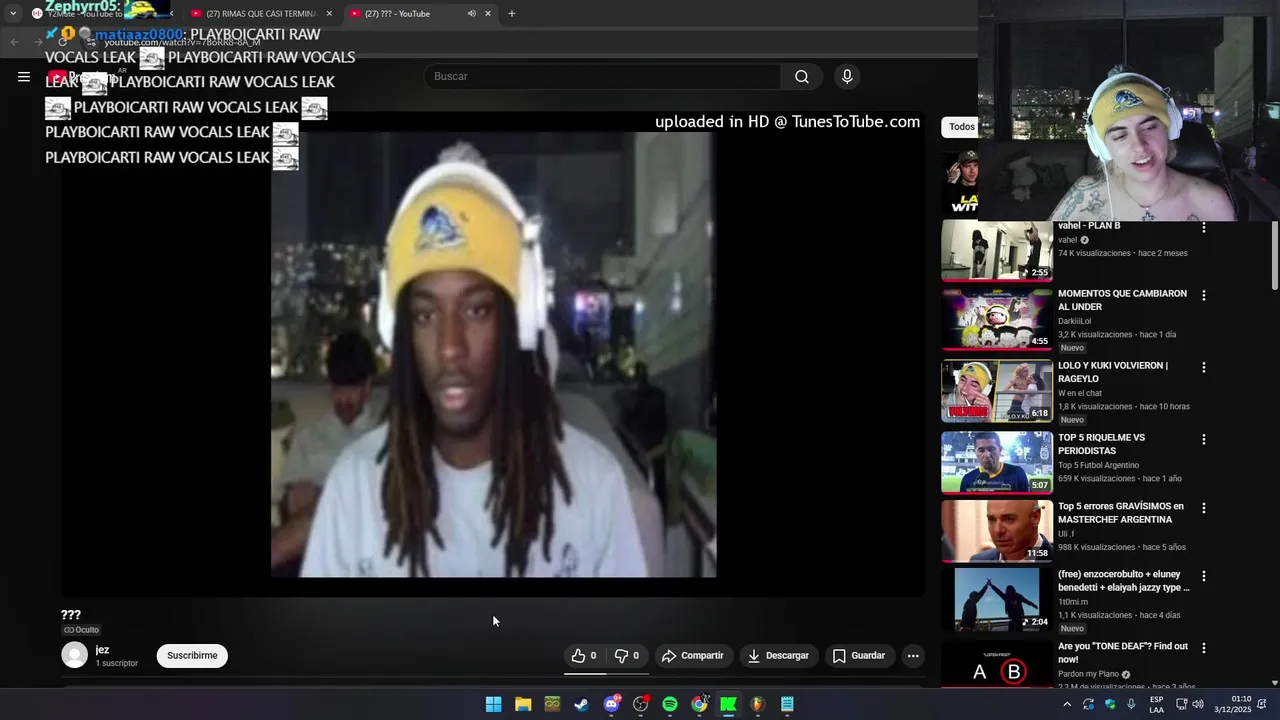Screen dimensions: 1280x720
Task: Open the green Kick app in taskbar
Action: (729, 704)
